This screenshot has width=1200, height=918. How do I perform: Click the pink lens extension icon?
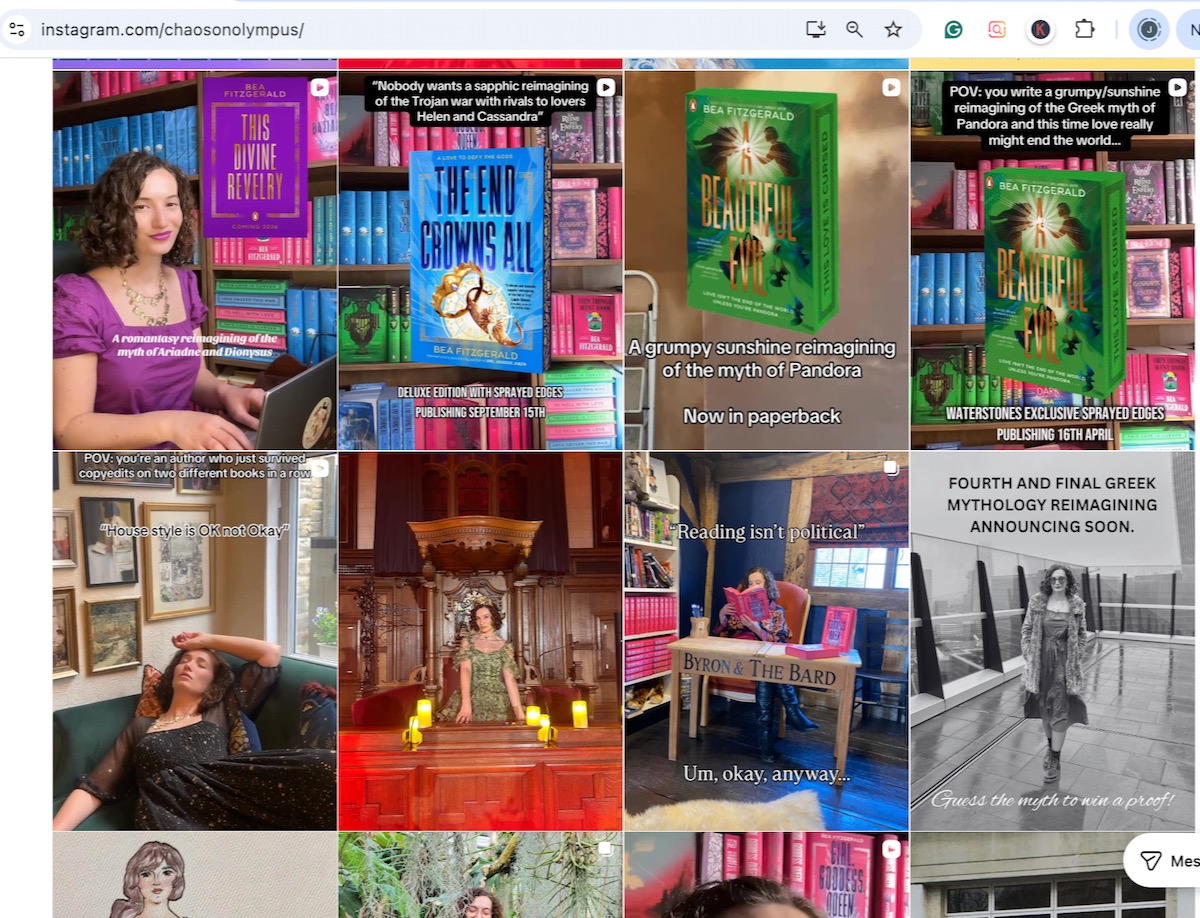coord(996,29)
